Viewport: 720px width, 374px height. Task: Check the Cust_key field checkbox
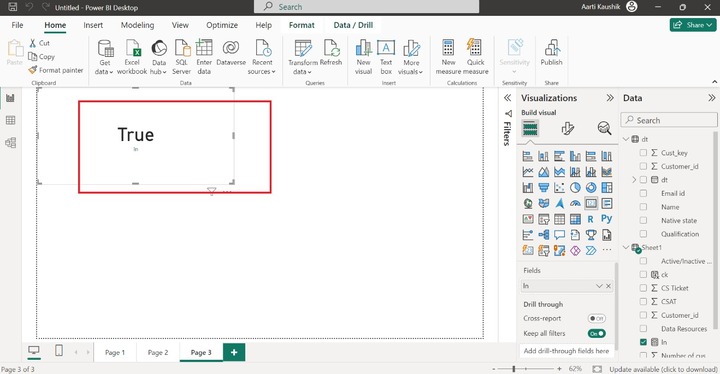(643, 153)
